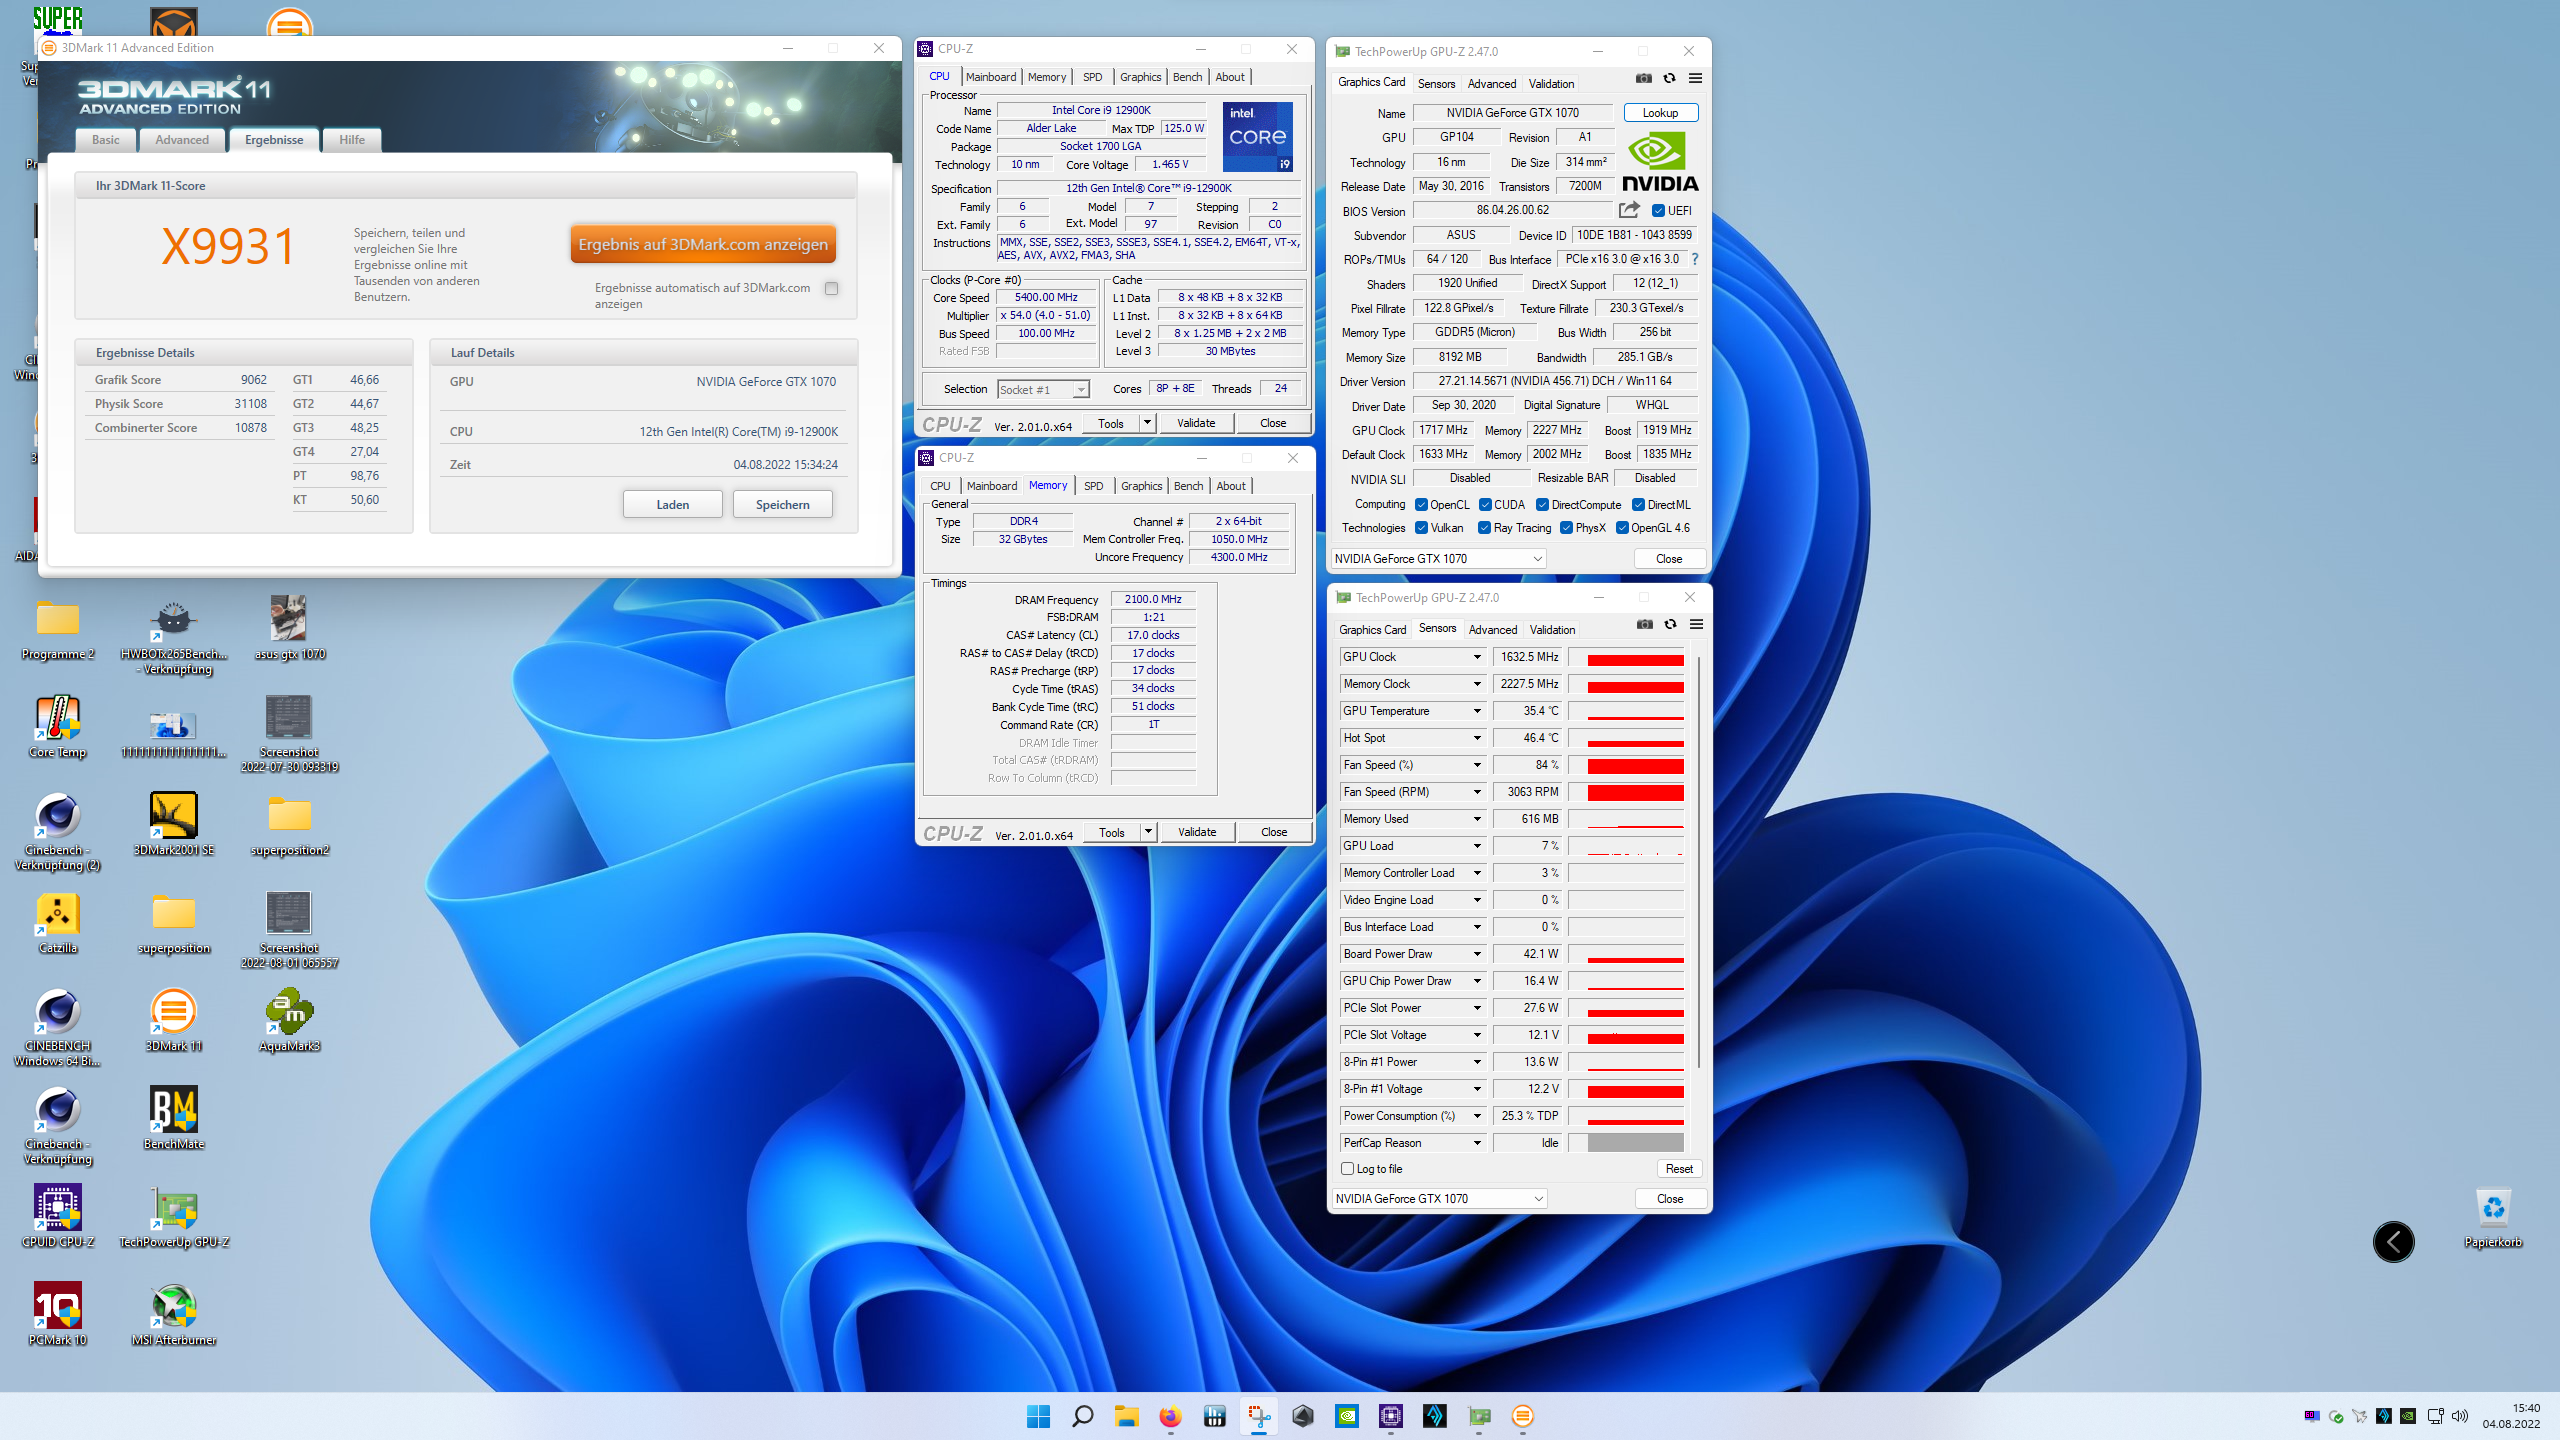
Task: Open the Core Temp desktop shortcut
Action: pyautogui.click(x=58, y=728)
